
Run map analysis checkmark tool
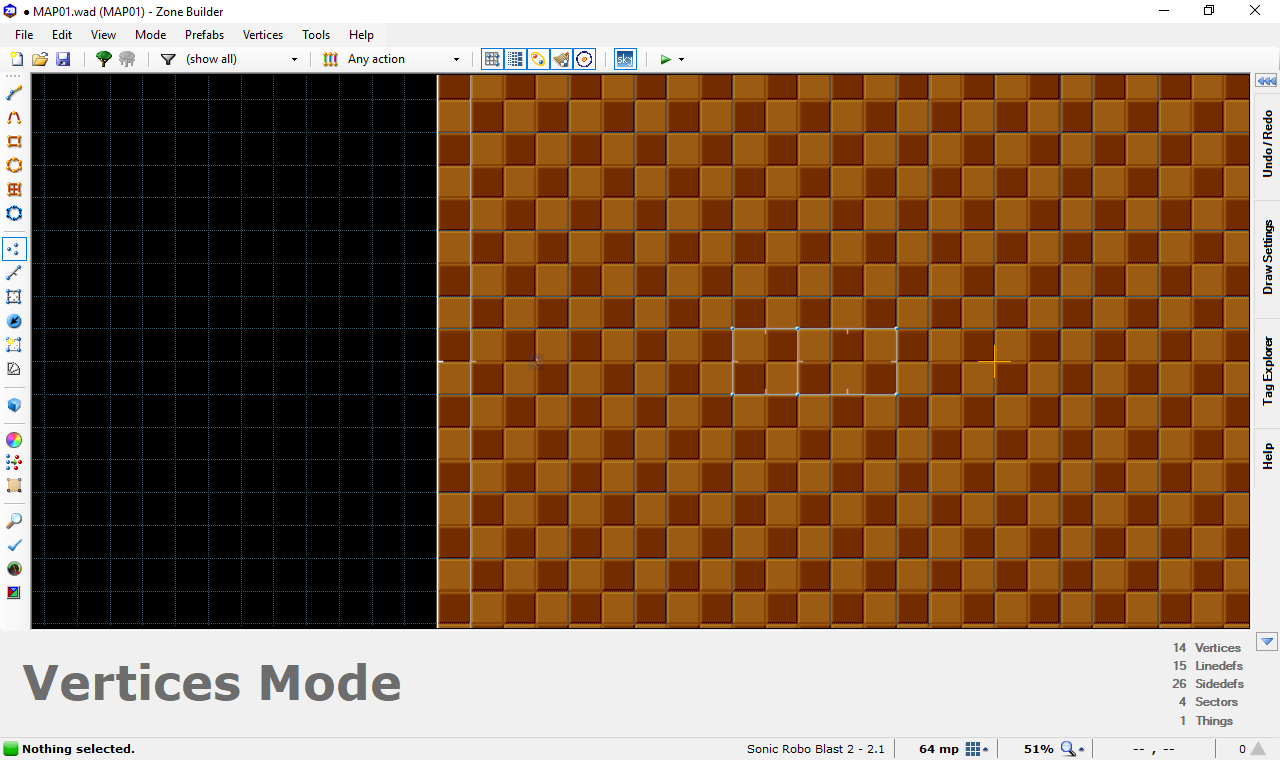tap(14, 545)
